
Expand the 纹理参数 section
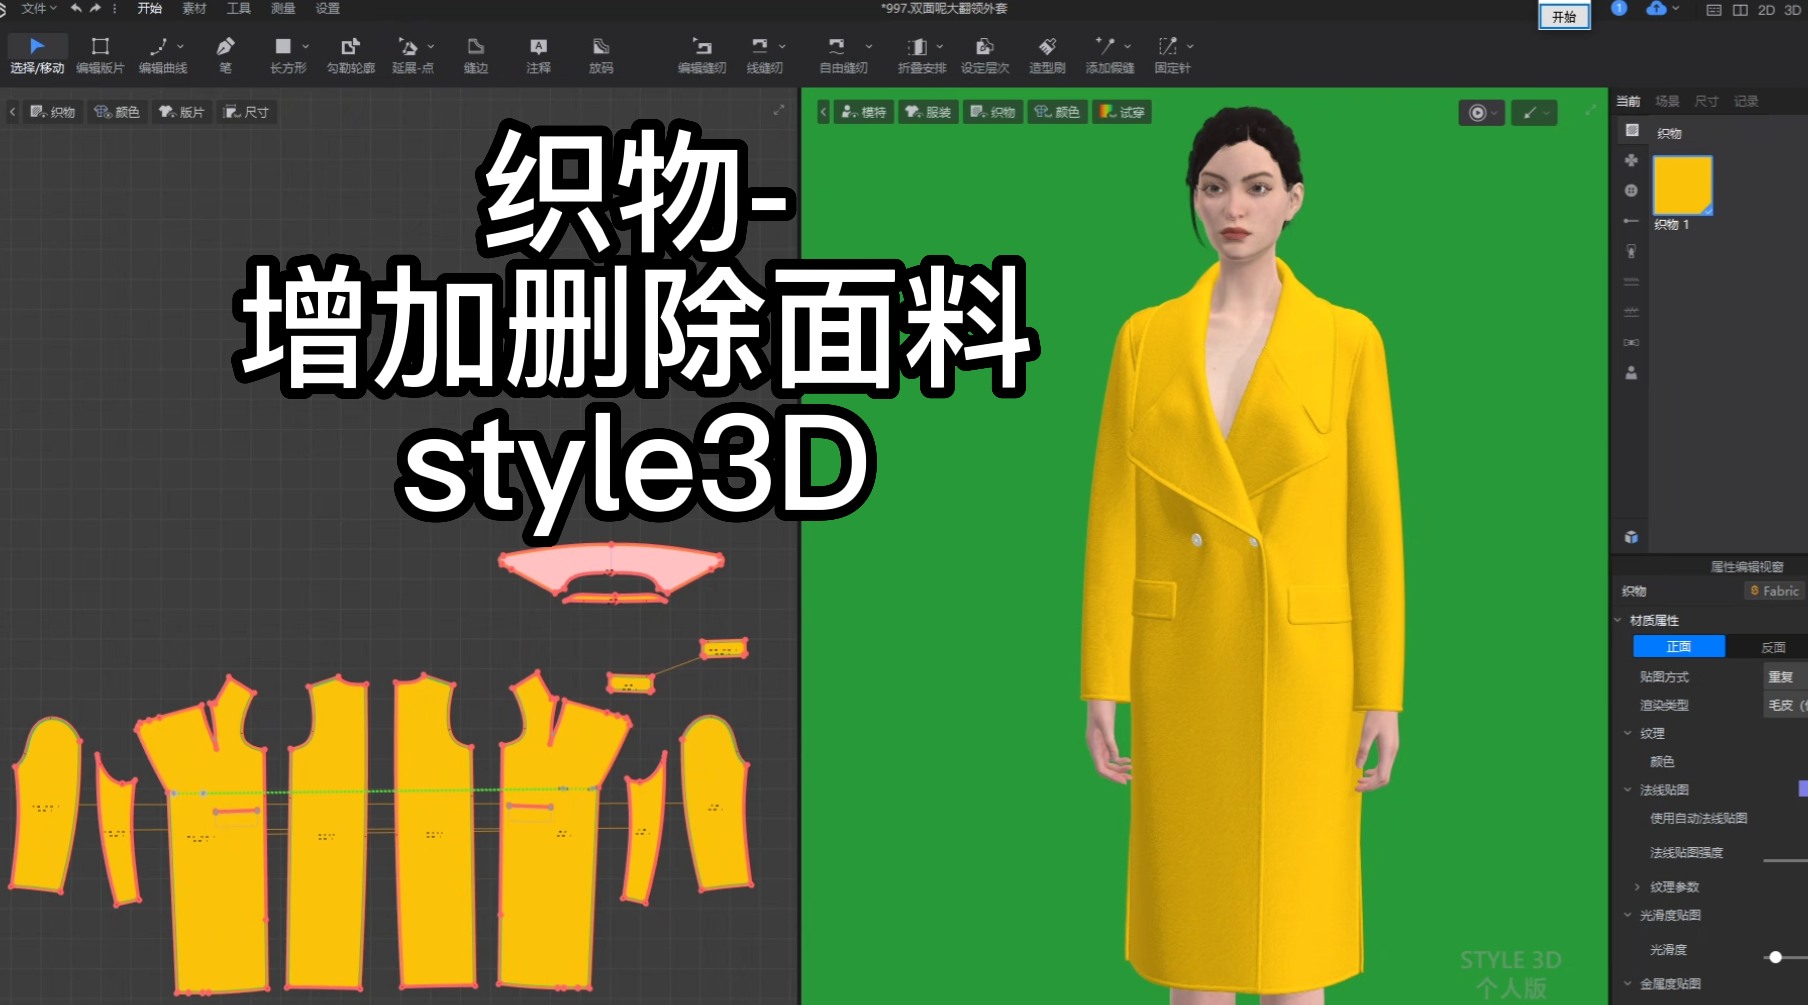pyautogui.click(x=1637, y=887)
